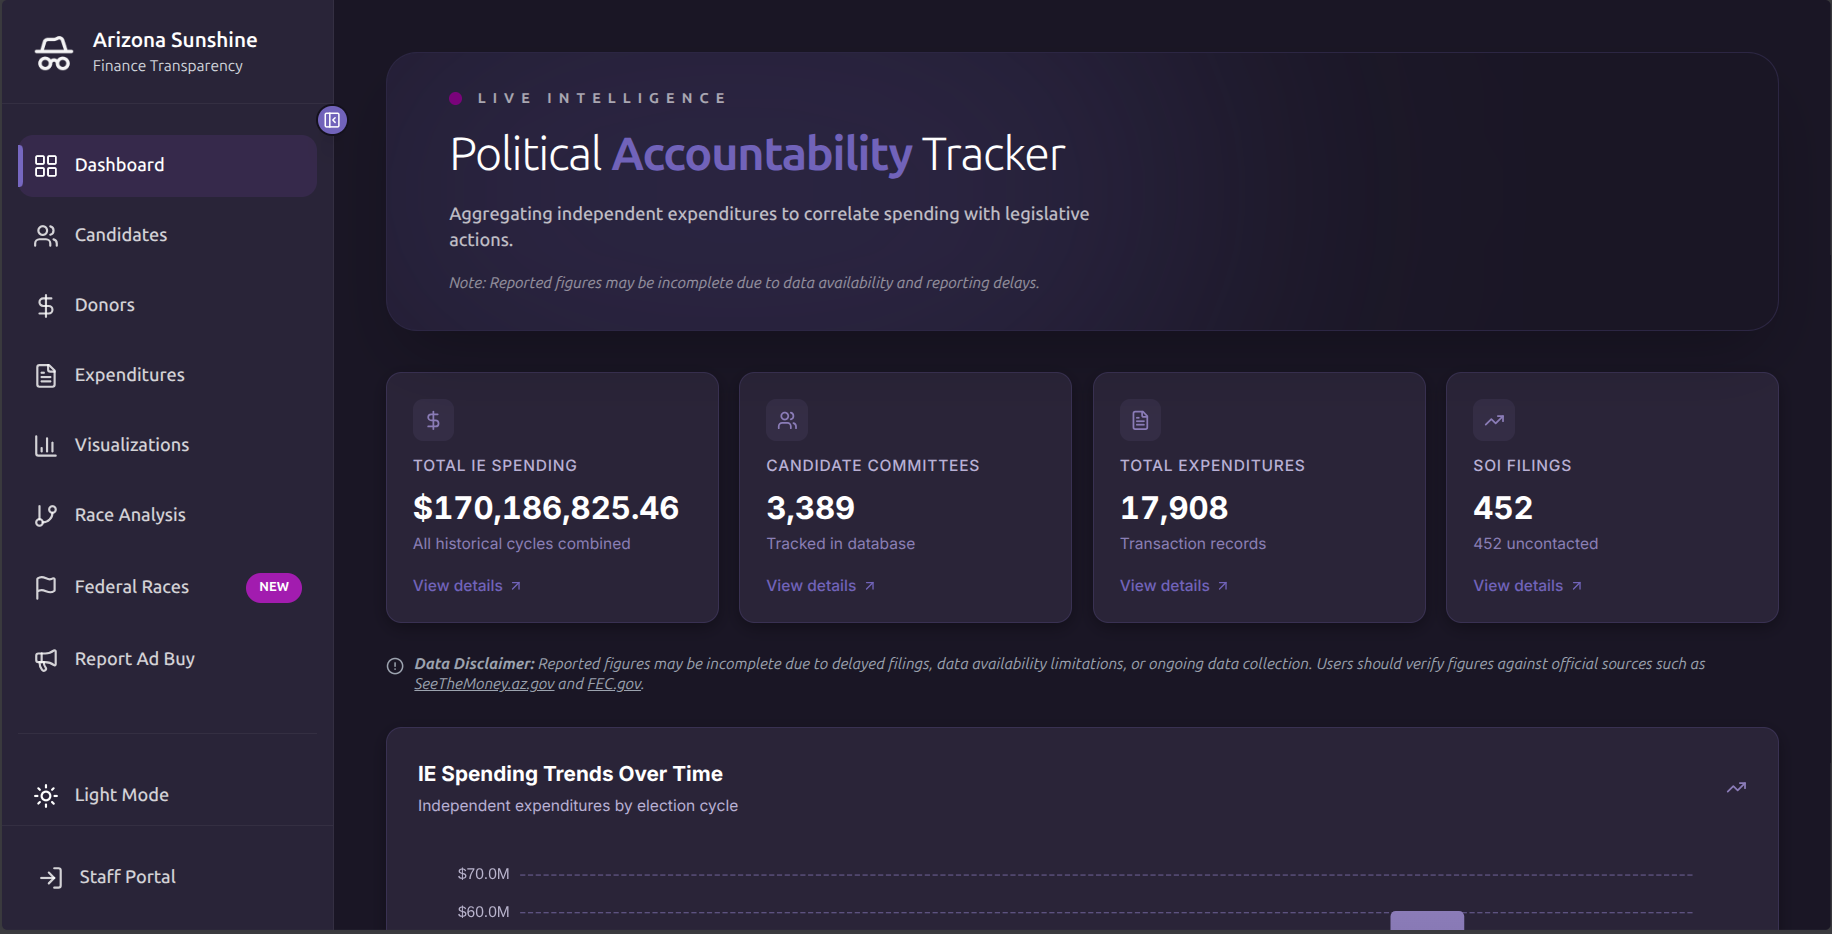Click the Arizona Sunshine spy logo icon
Viewport: 1832px width, 934px height.
pyautogui.click(x=54, y=53)
